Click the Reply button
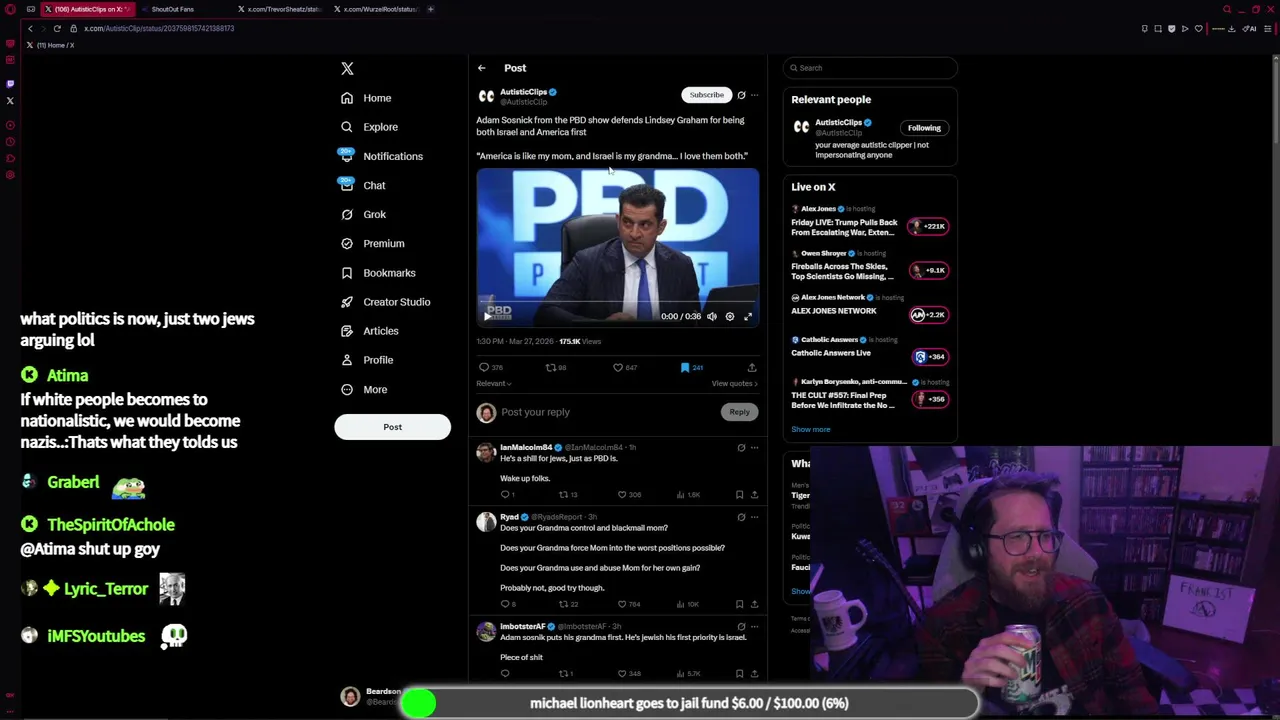 click(x=739, y=412)
